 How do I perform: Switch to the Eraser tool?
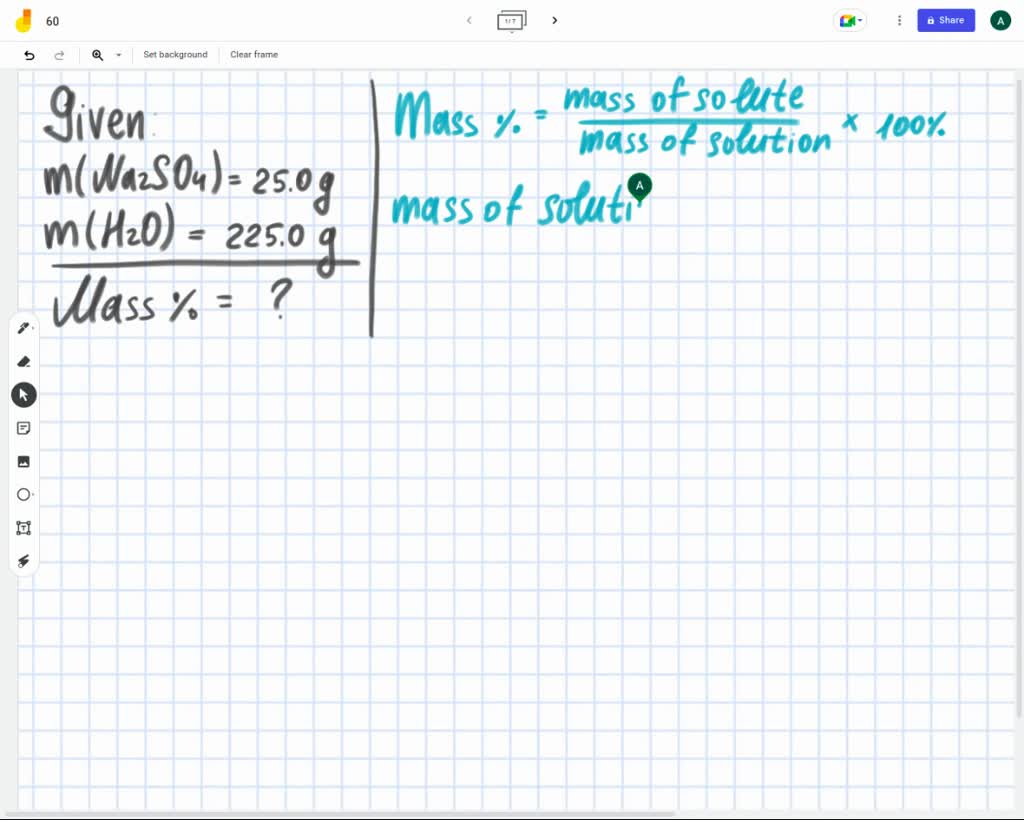pyautogui.click(x=23, y=361)
